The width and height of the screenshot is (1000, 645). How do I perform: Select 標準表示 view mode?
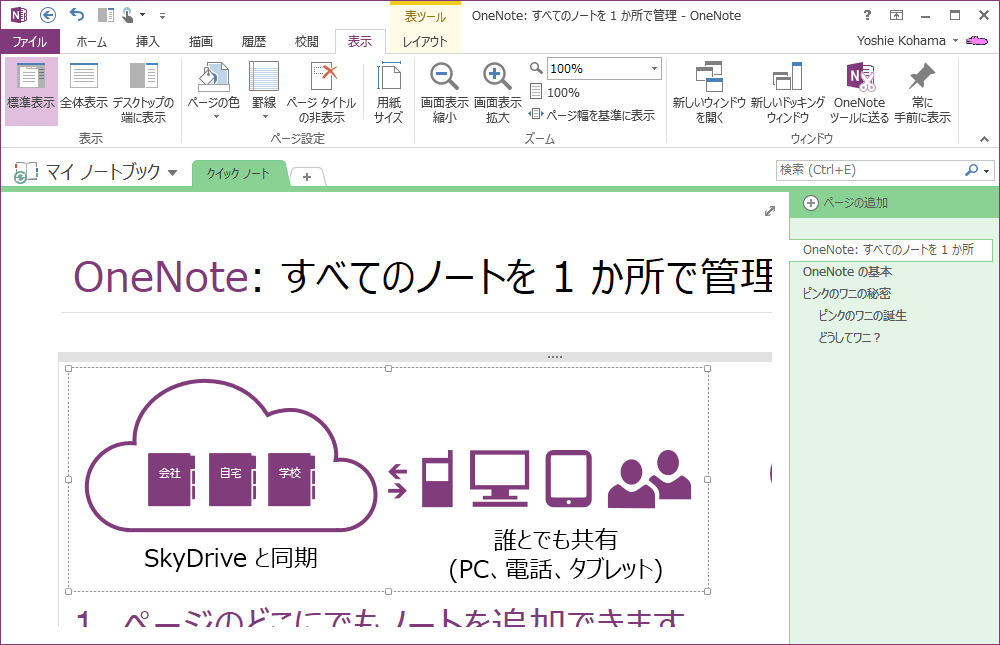point(31,91)
